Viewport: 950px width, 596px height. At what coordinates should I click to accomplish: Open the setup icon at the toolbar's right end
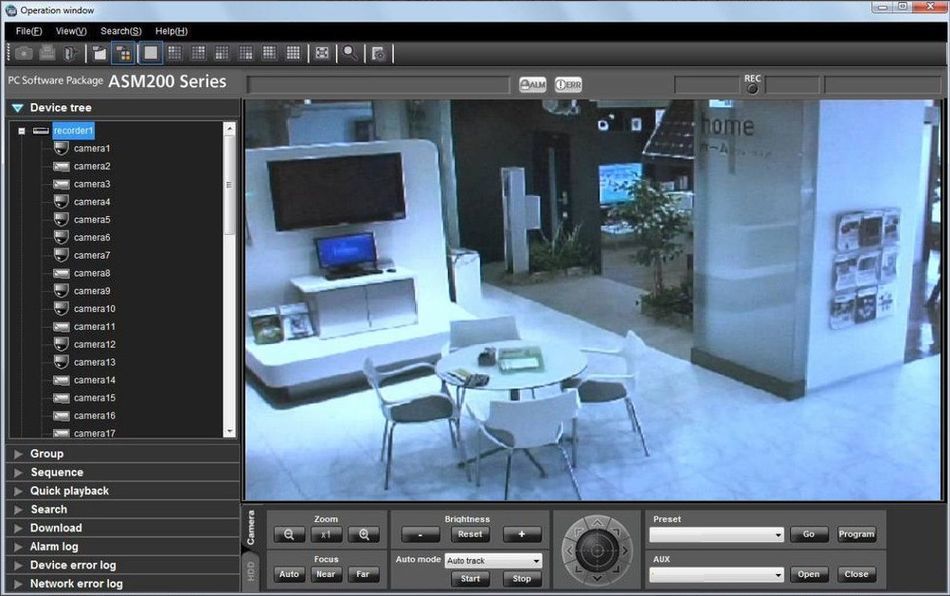click(378, 53)
